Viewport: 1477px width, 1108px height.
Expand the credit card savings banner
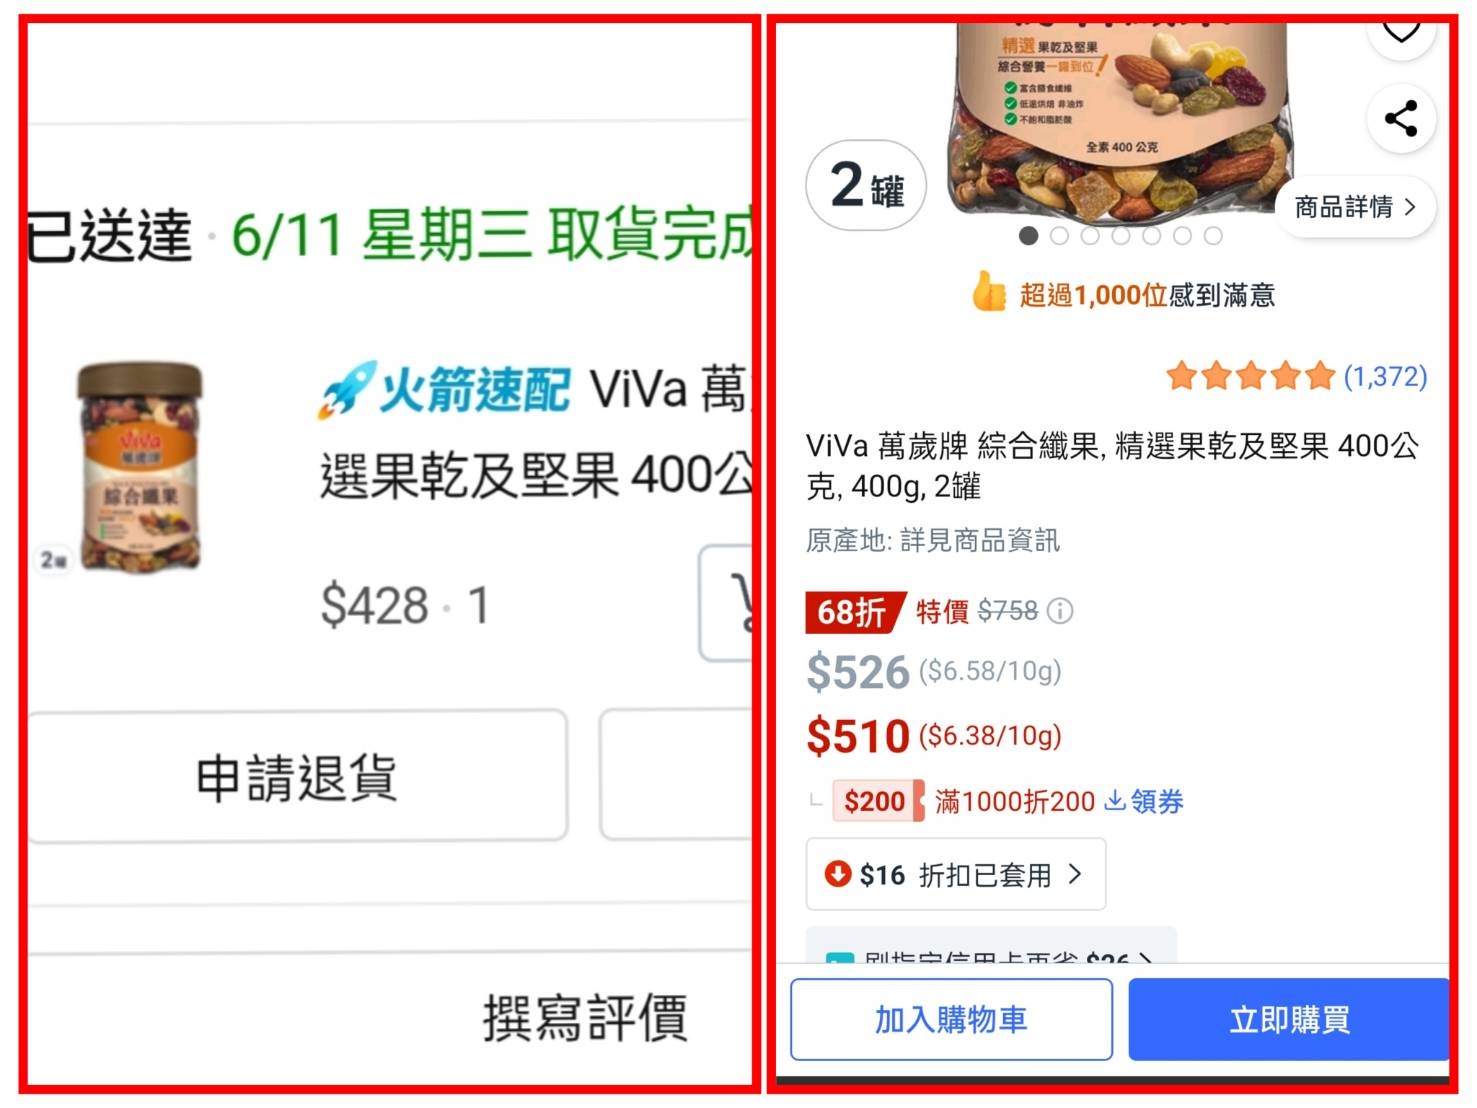tap(991, 945)
